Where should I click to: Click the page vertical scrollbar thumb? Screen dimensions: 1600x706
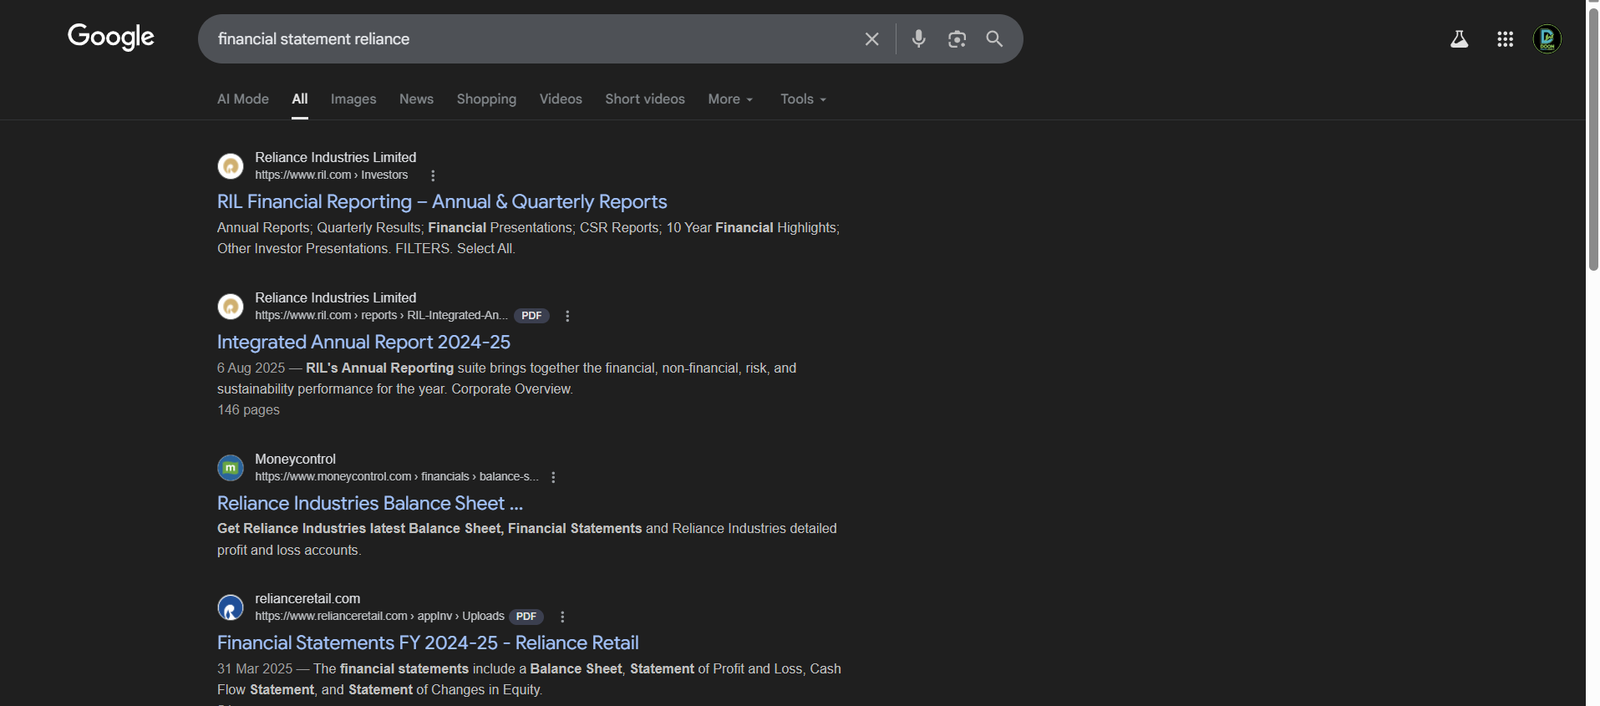click(x=1593, y=138)
